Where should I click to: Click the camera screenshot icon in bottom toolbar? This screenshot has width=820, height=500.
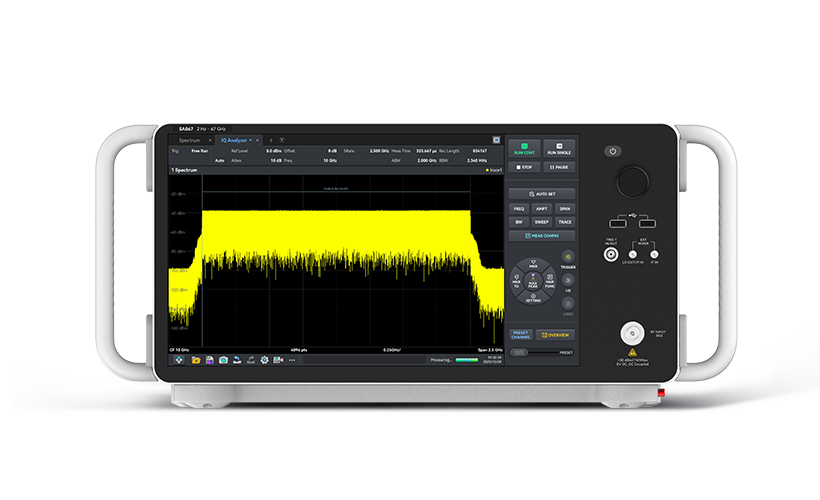pos(223,359)
